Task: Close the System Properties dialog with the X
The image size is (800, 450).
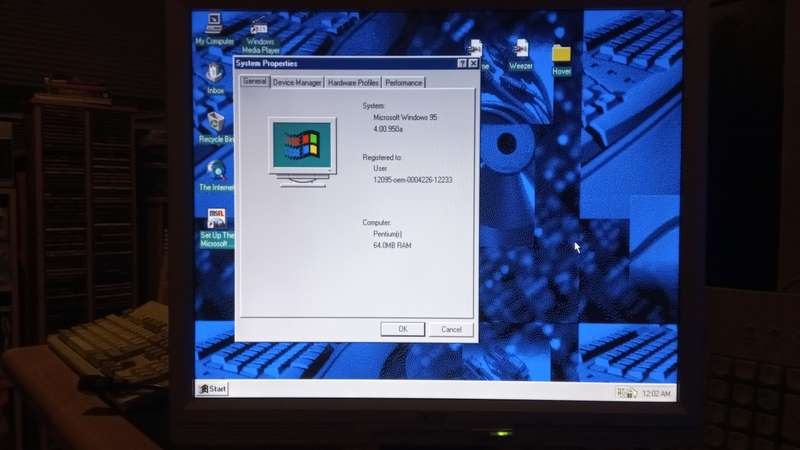Action: click(473, 63)
